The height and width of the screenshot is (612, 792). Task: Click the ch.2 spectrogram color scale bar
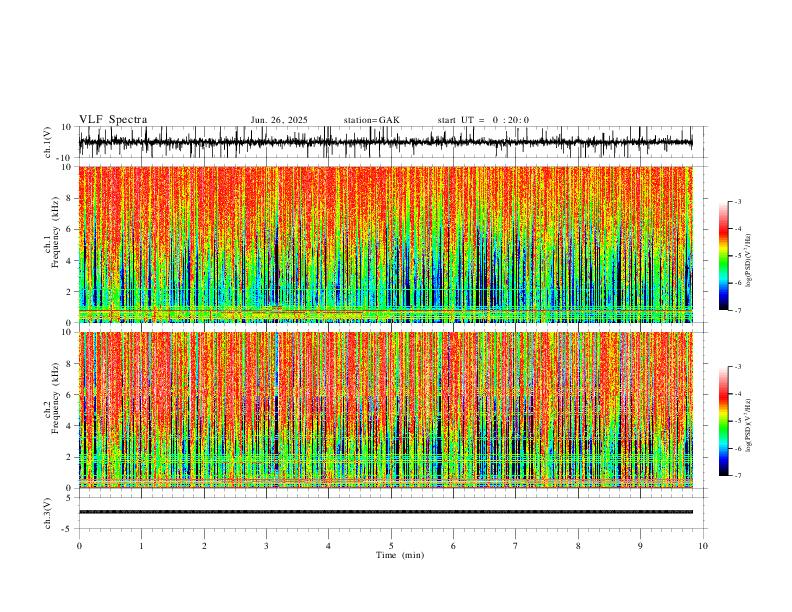(724, 421)
